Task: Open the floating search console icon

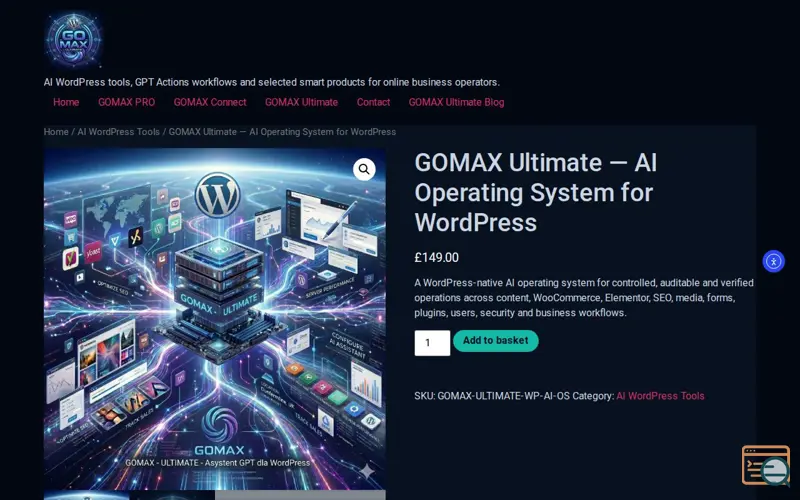Action: coord(766,465)
